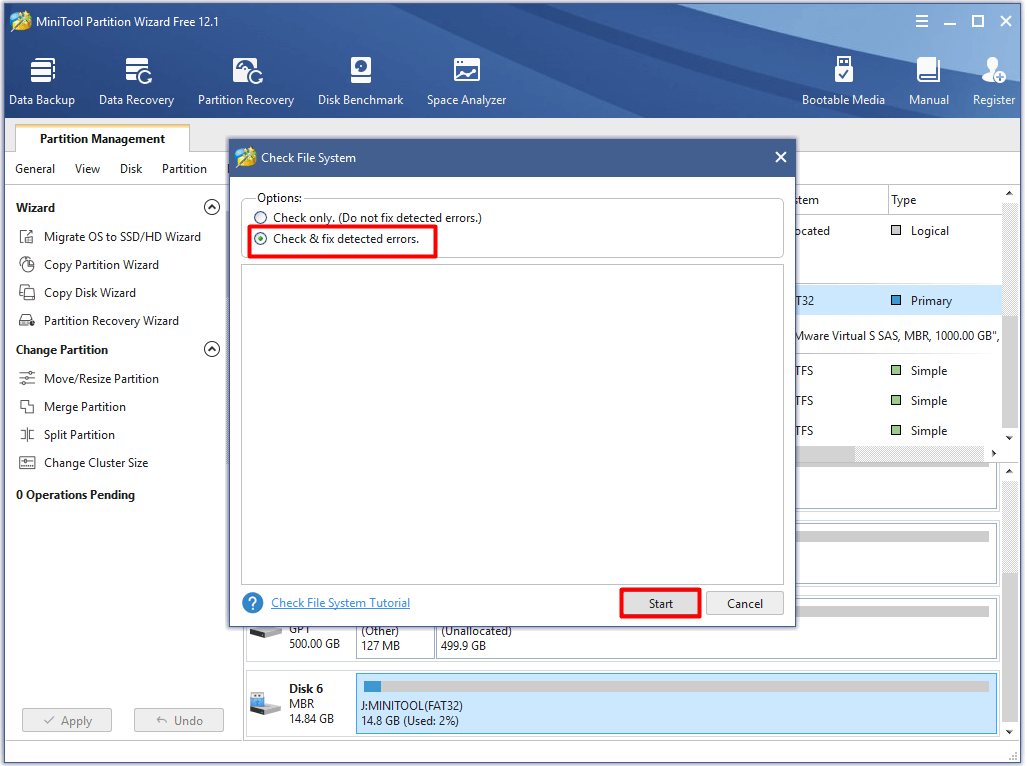Click Start to check file system

coord(660,604)
